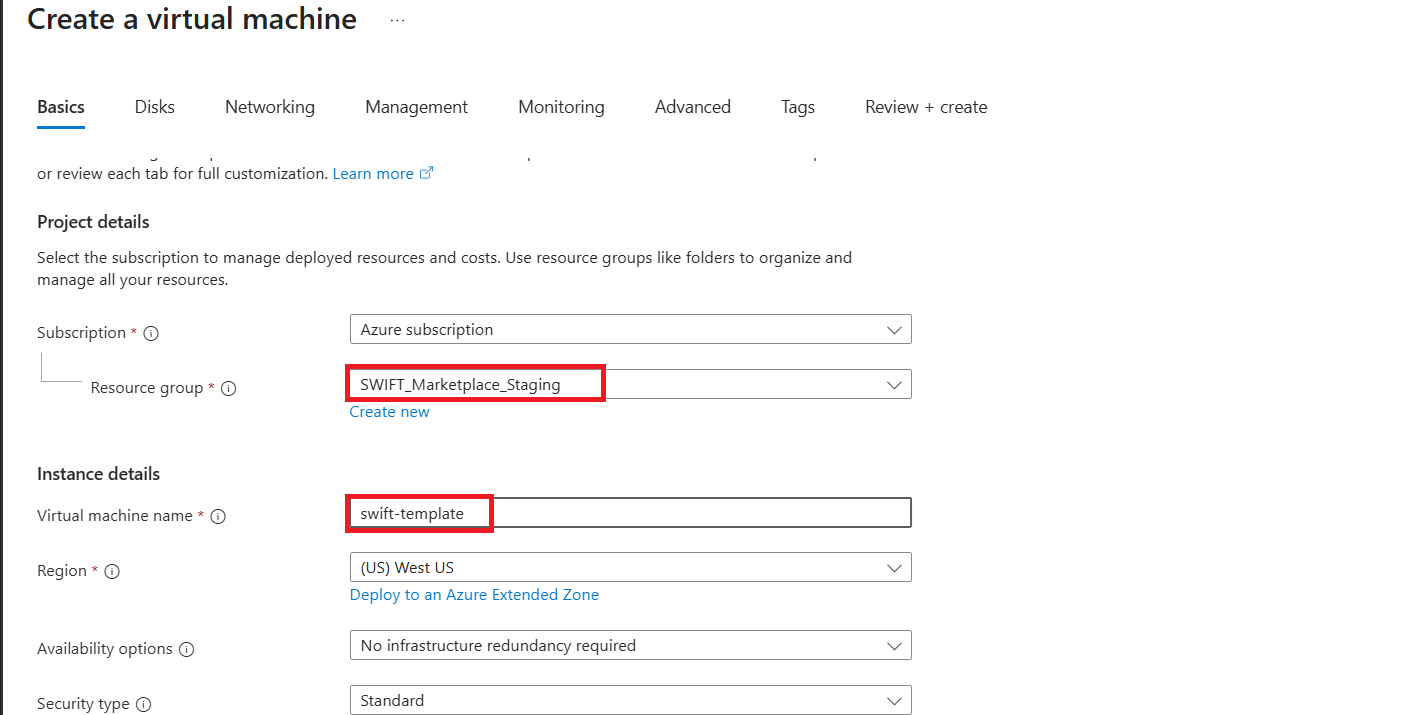Open the Availability options dropdown
Image resolution: width=1417 pixels, height=715 pixels.
click(630, 646)
